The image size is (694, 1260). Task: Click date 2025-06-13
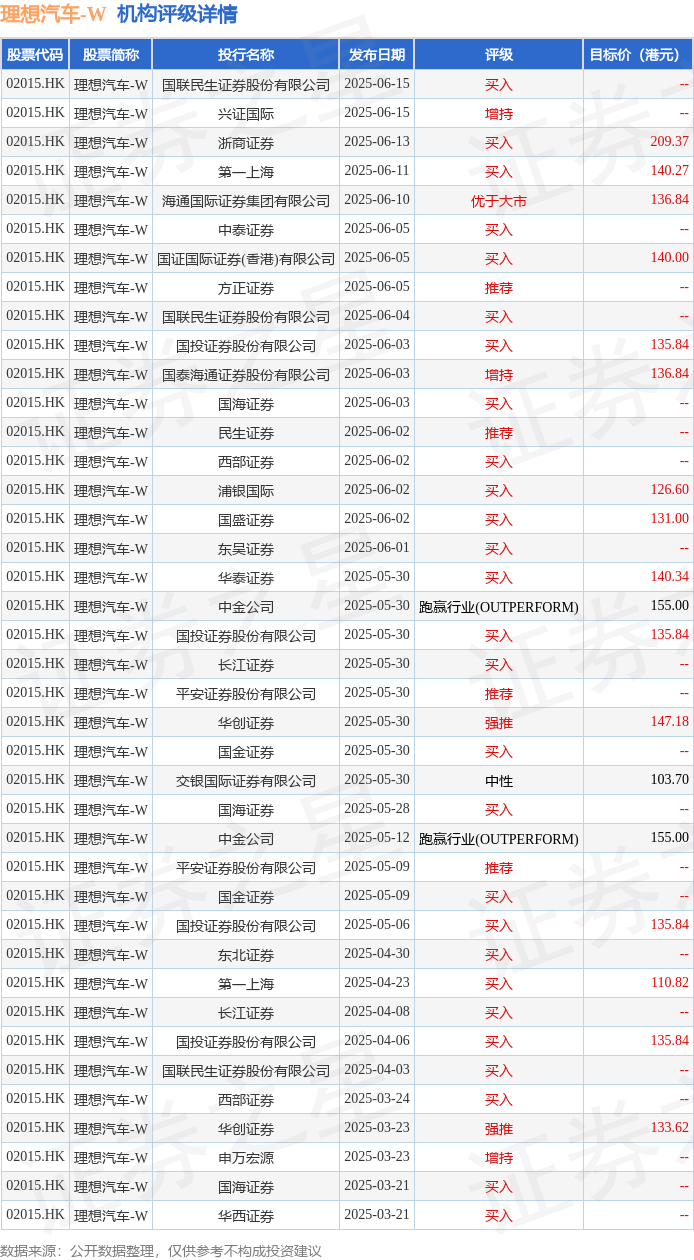(377, 142)
